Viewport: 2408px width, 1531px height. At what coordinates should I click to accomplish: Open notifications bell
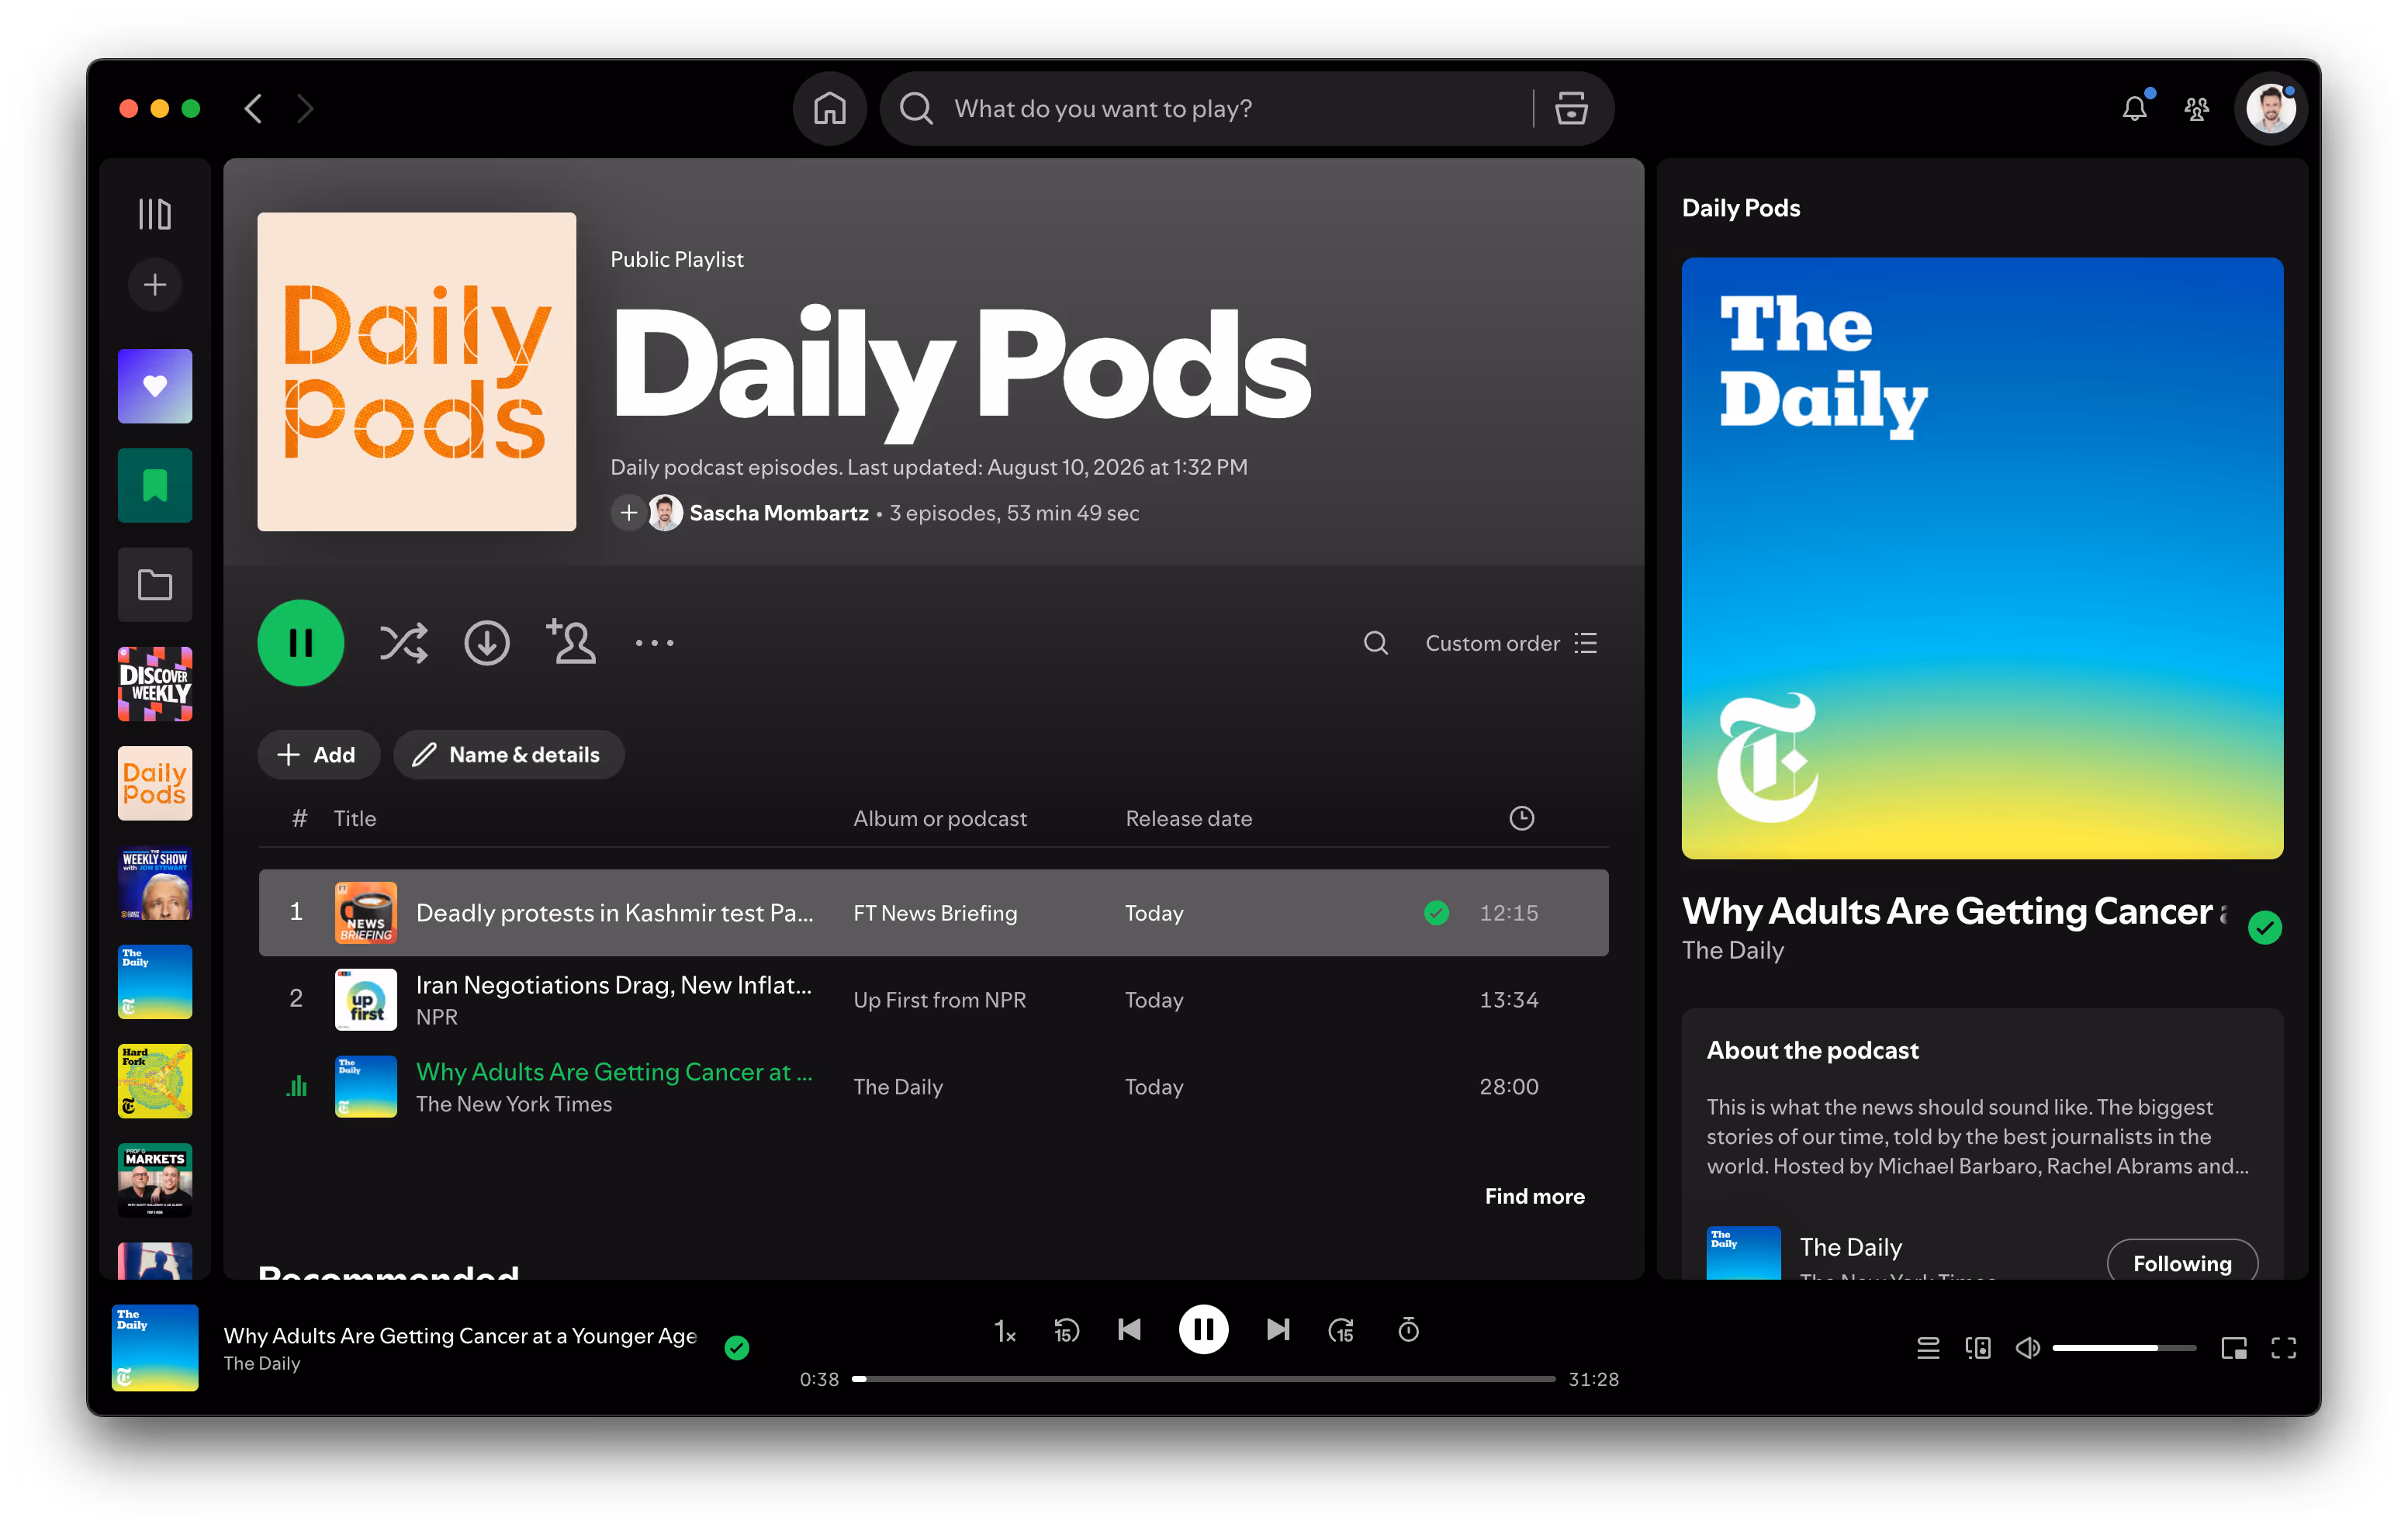click(x=2134, y=108)
